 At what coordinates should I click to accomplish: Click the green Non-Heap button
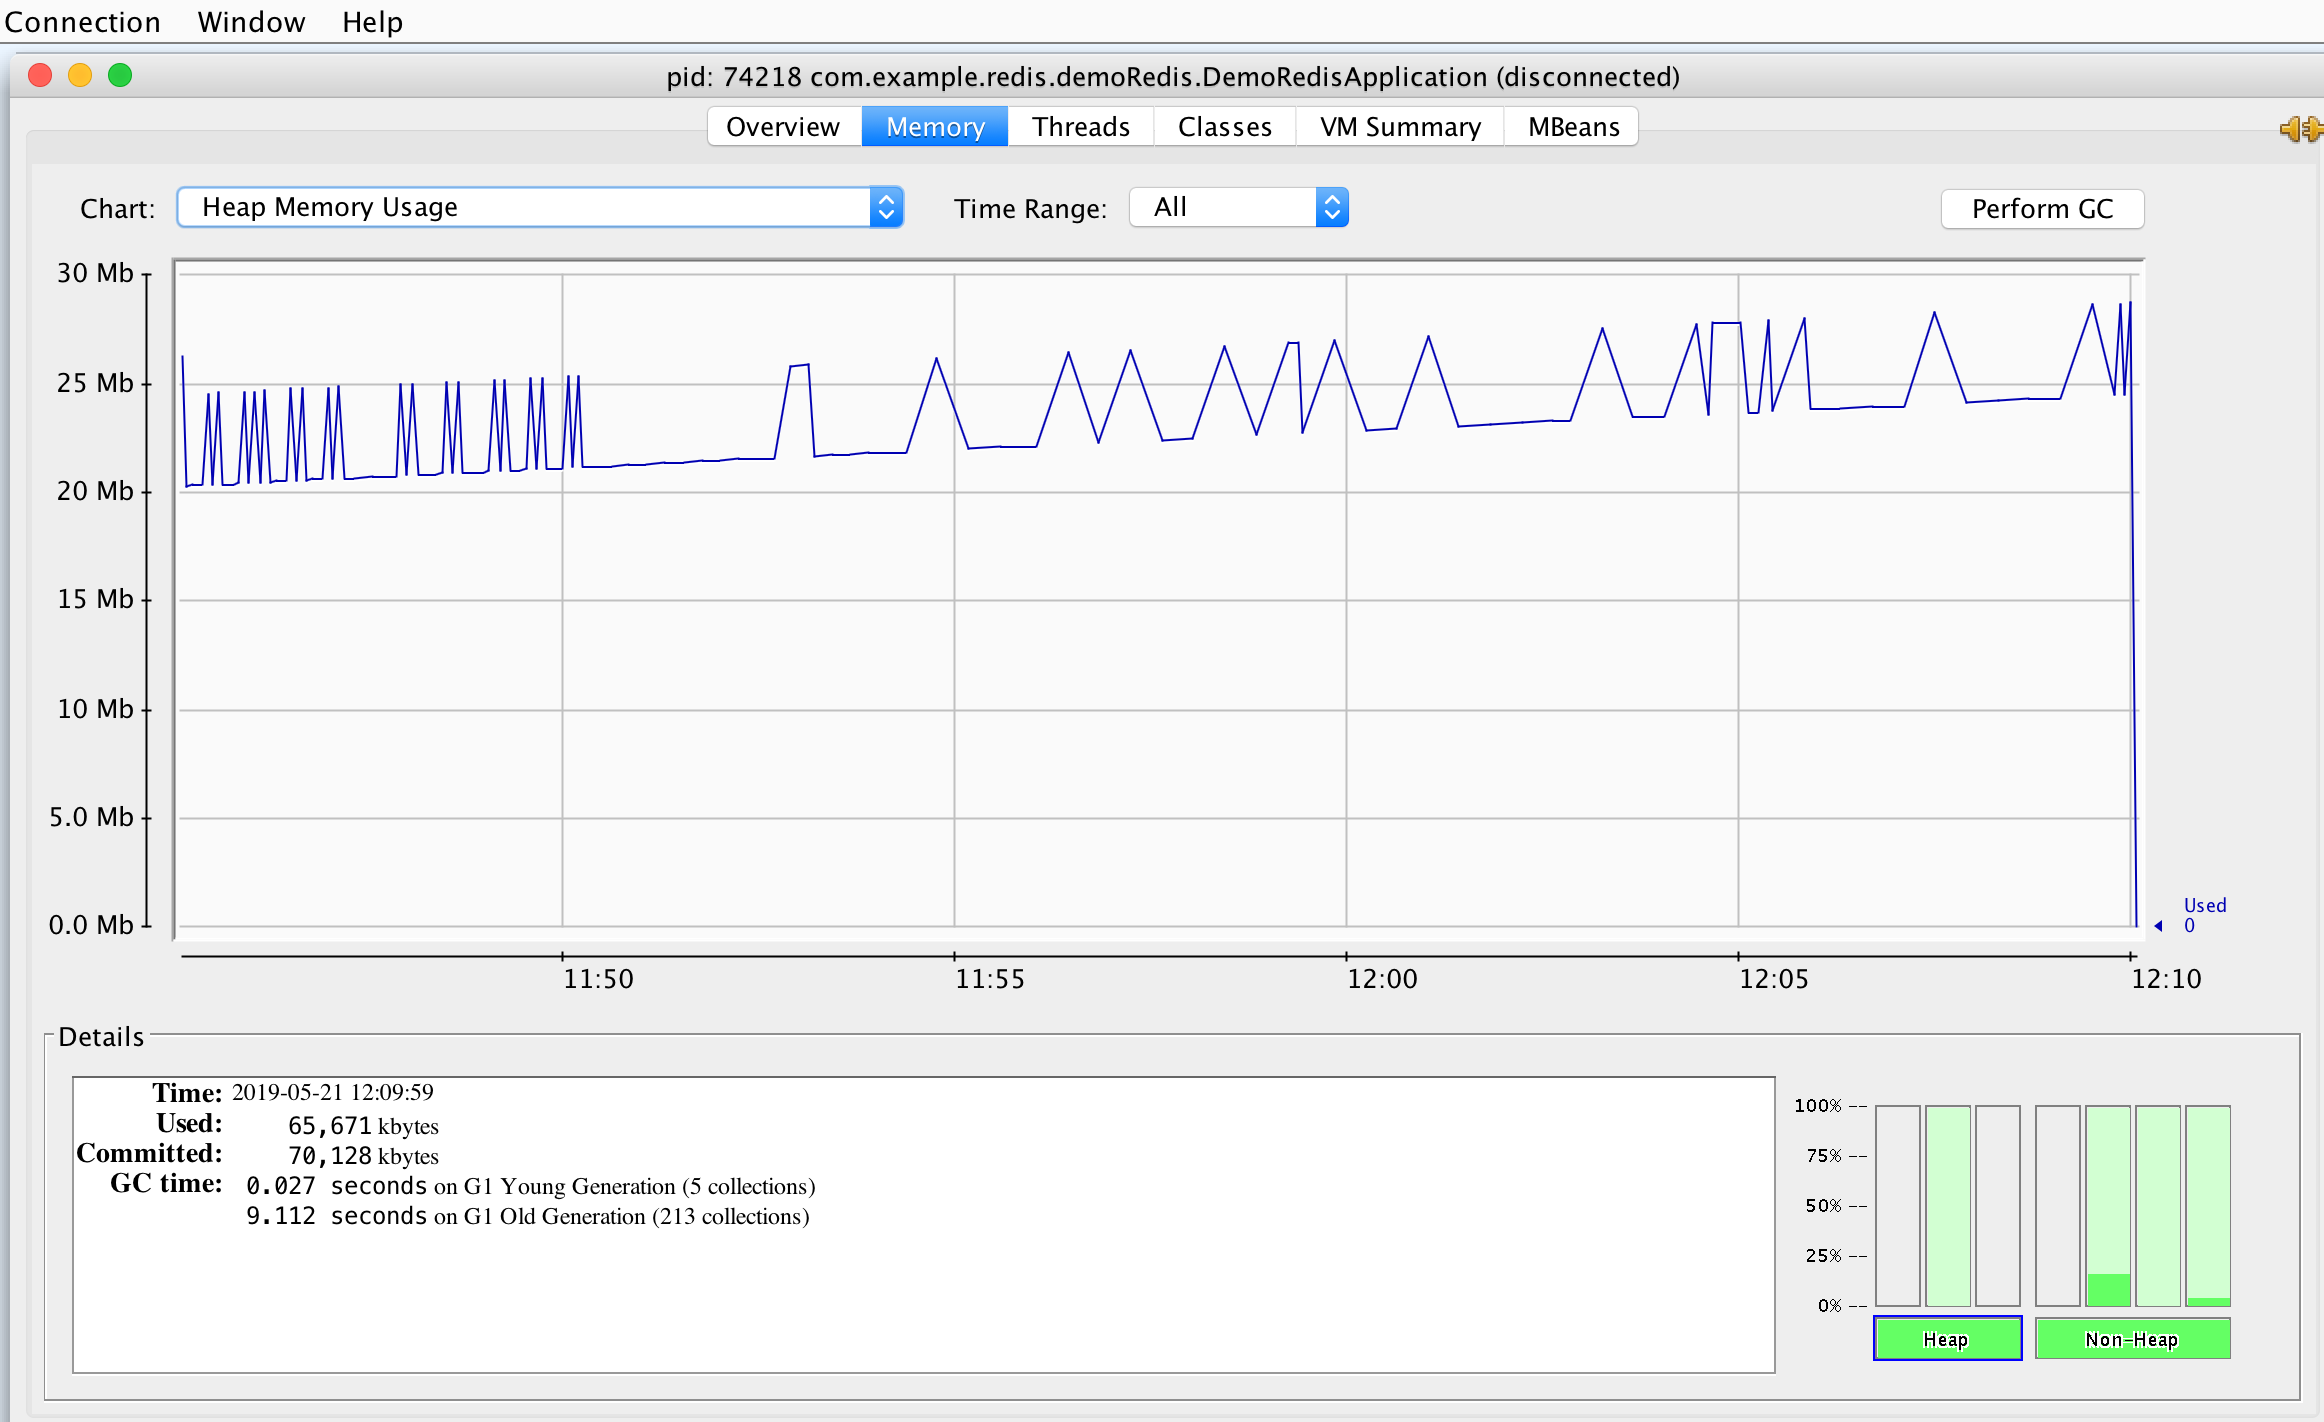click(x=2132, y=1338)
